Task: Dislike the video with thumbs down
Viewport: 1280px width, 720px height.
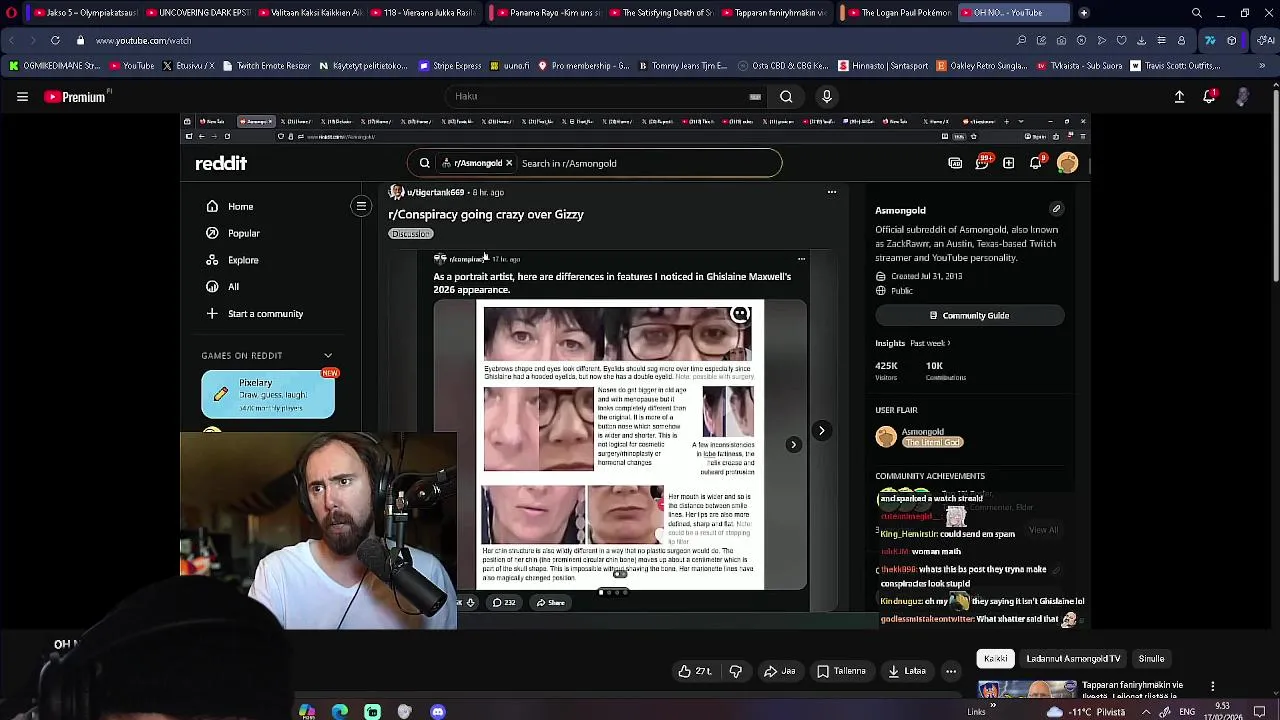Action: coord(736,671)
